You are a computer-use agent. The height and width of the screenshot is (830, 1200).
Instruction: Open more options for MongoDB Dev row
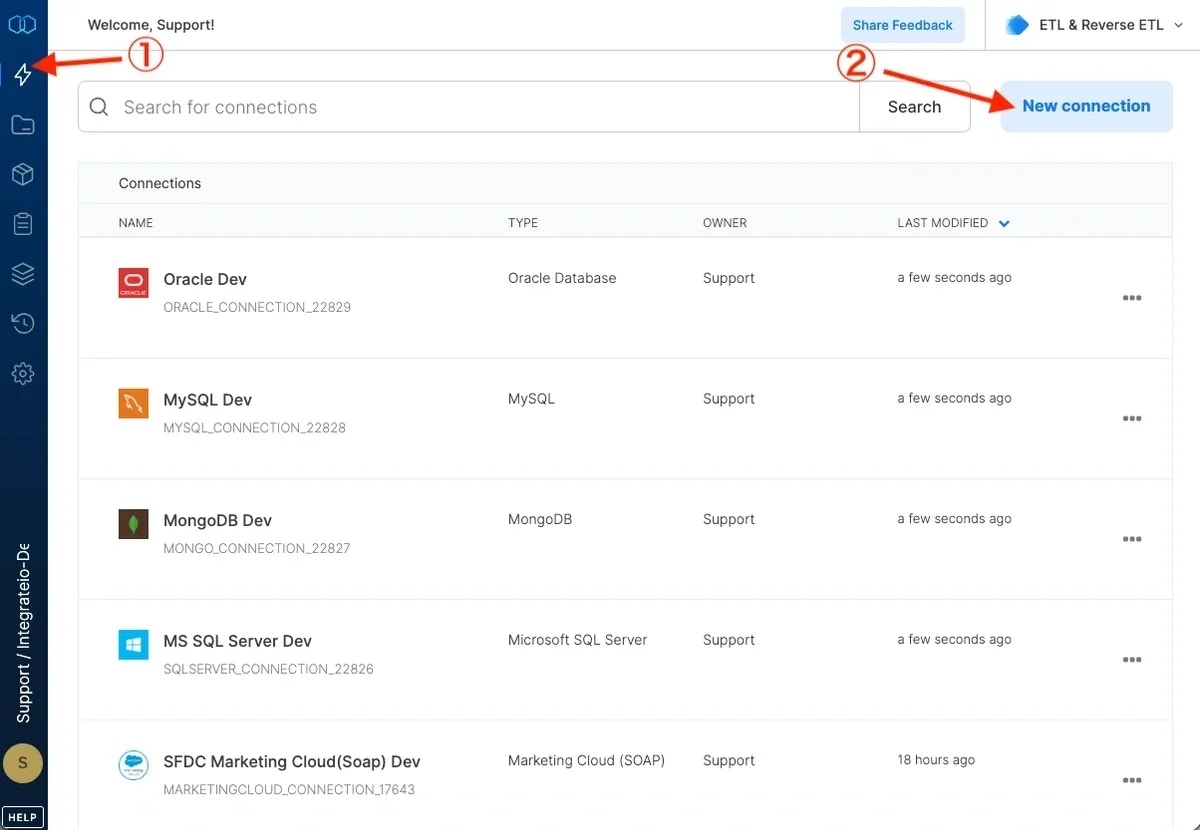point(1132,539)
